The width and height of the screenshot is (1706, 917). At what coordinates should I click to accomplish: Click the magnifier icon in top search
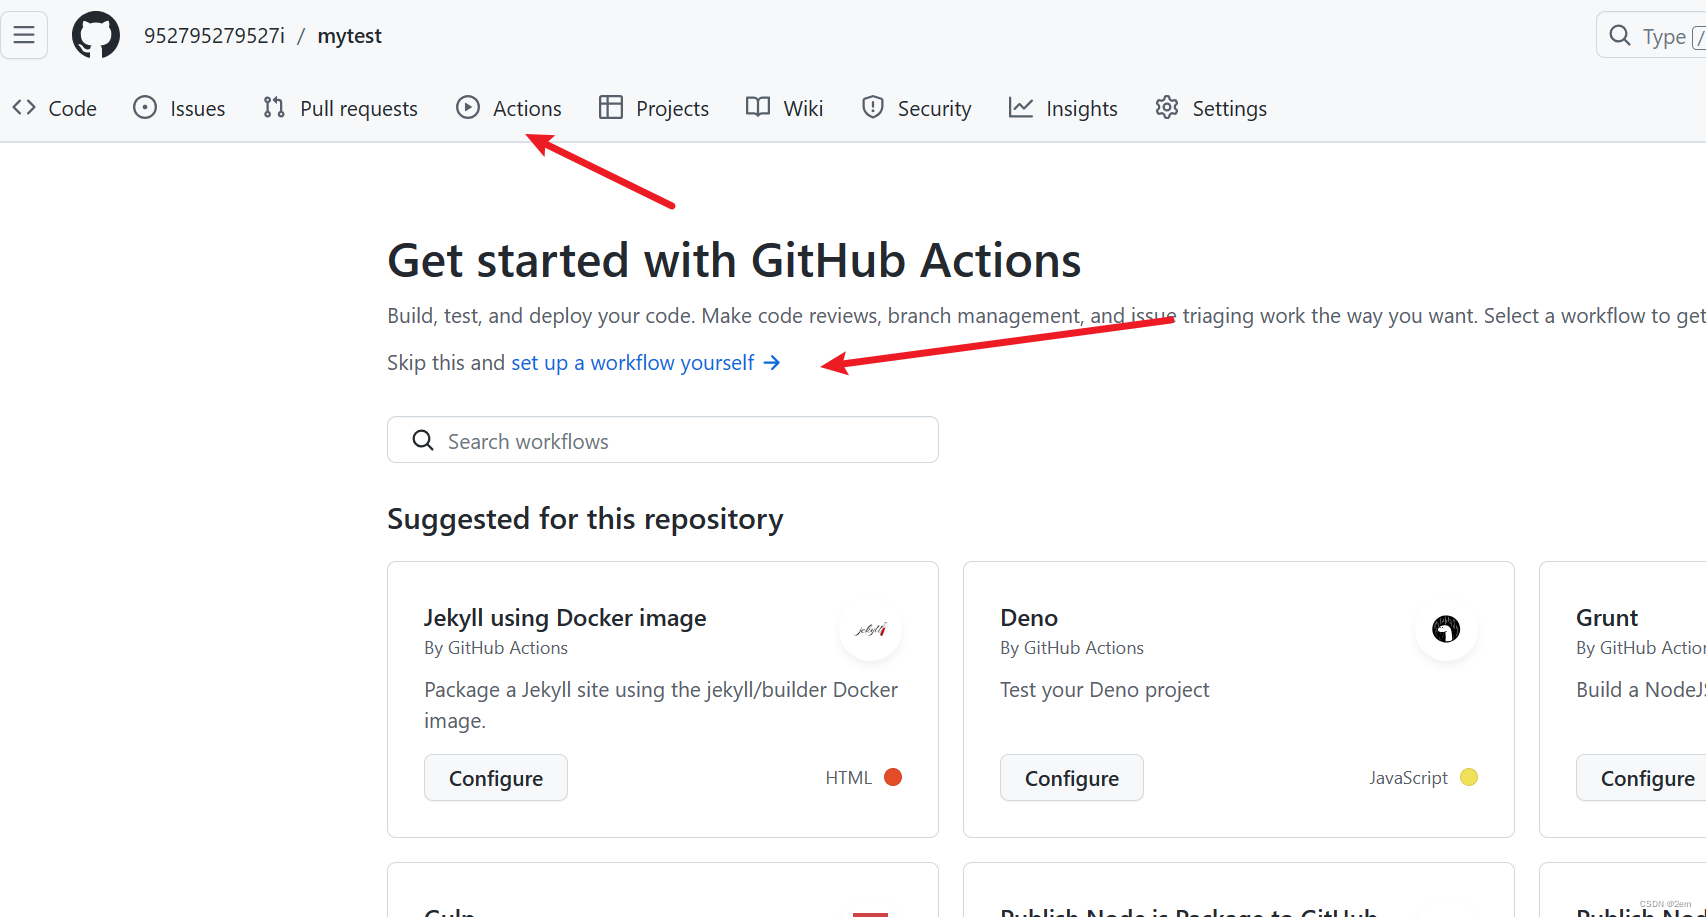[1619, 36]
